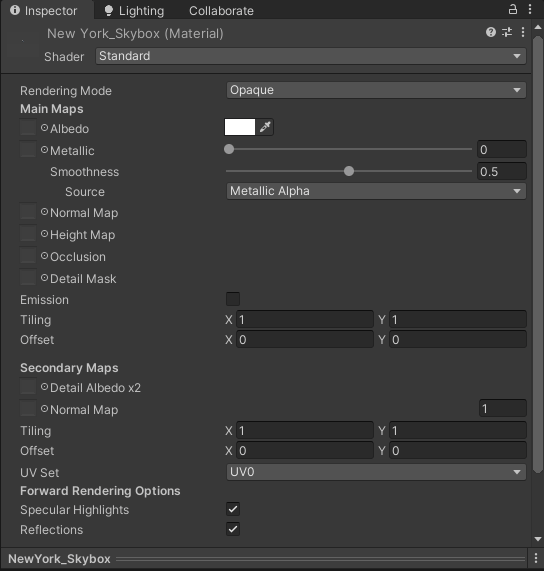Open Rendering Mode Opaque dropdown
Screen dimensions: 544x571
(x=376, y=90)
